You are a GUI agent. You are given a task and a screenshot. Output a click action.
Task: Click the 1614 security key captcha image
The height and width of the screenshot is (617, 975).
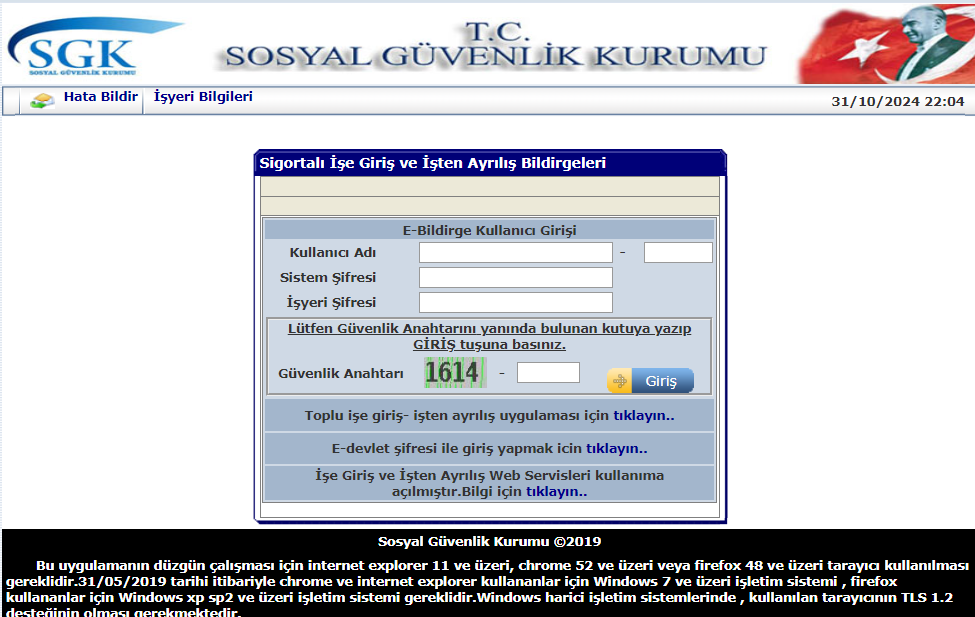point(455,373)
